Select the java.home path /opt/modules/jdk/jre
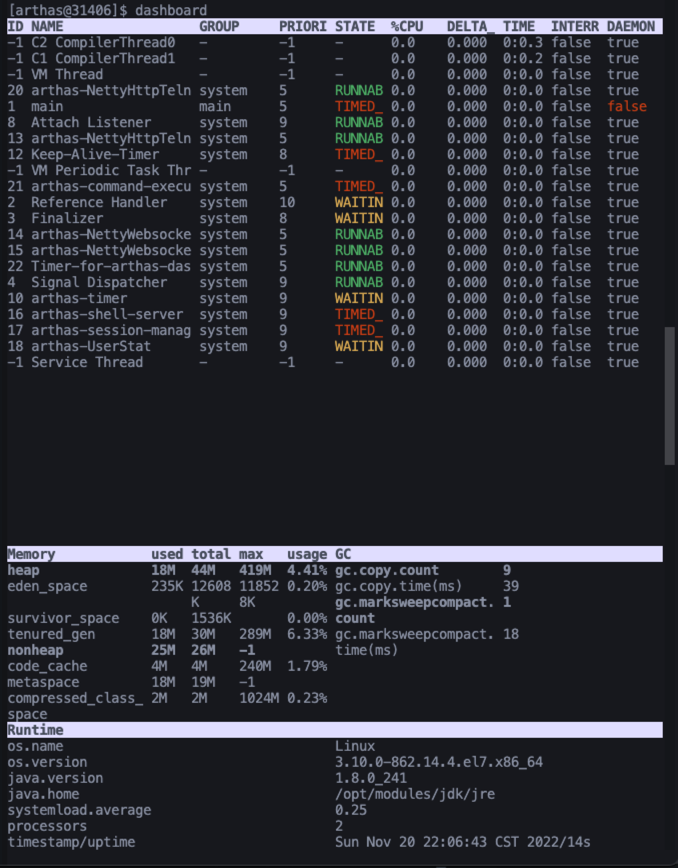The height and width of the screenshot is (868, 678). 415,794
